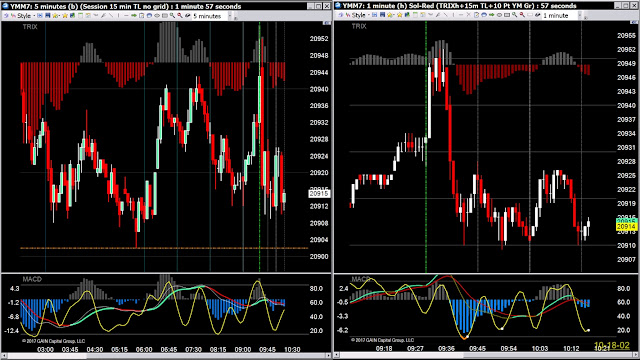Open star-with-arrow dropdown in 1 minute toolbar
This screenshot has height=360, width=640.
coord(391,16)
